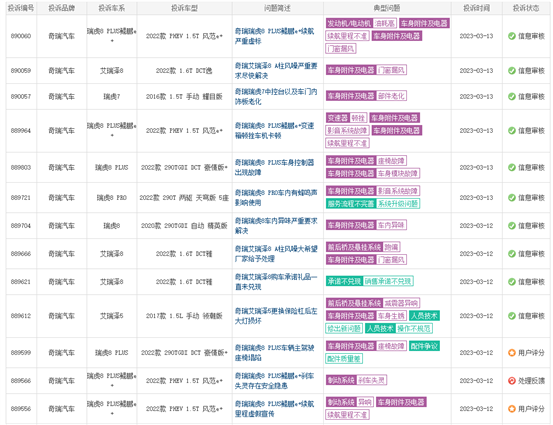Open complaint link 瑞虎8 PLUS车辆主驾驶座椅塌陷
Screen dimensions: 553x425
pos(275,352)
